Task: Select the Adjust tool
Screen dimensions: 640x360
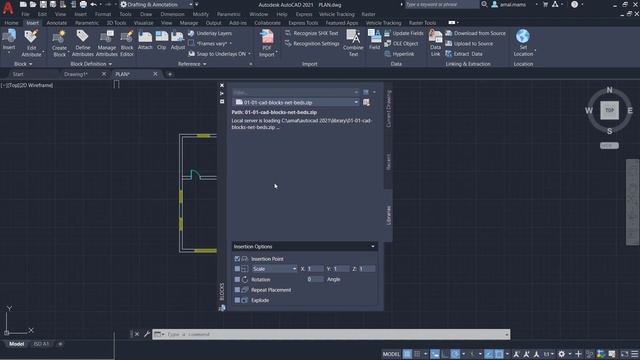Action: click(178, 40)
